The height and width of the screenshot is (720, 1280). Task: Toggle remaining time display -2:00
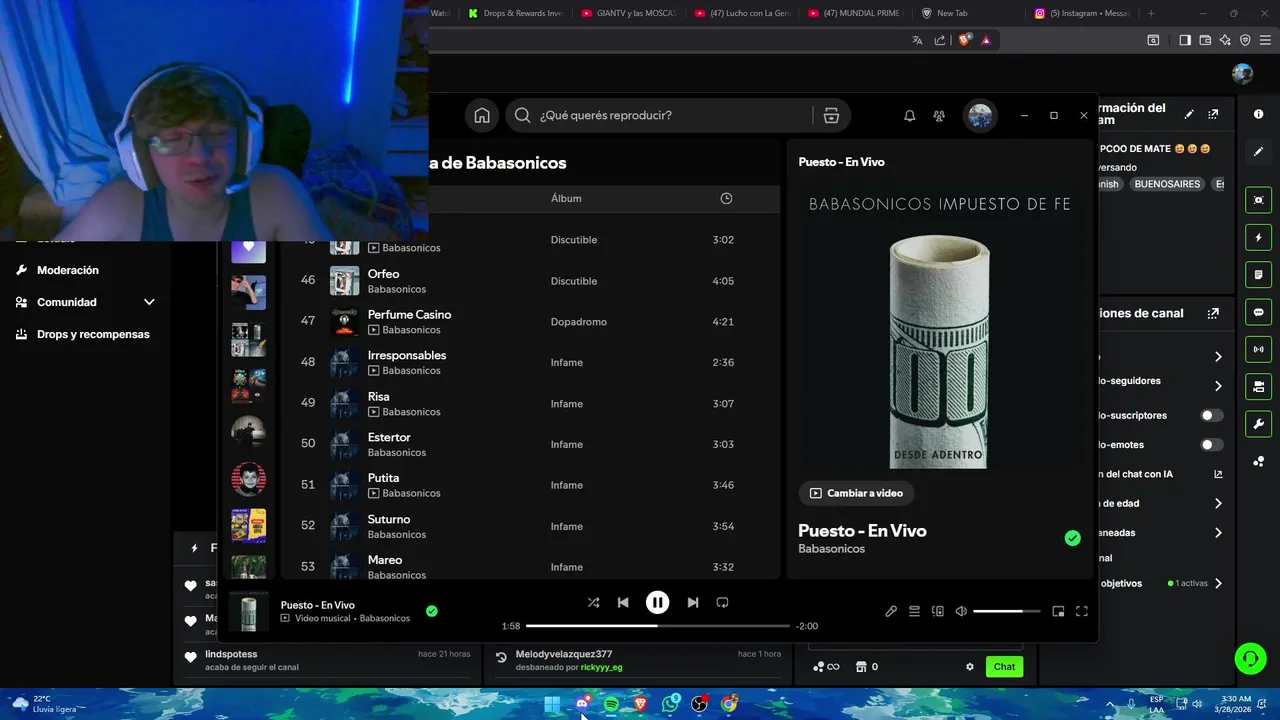coord(807,626)
